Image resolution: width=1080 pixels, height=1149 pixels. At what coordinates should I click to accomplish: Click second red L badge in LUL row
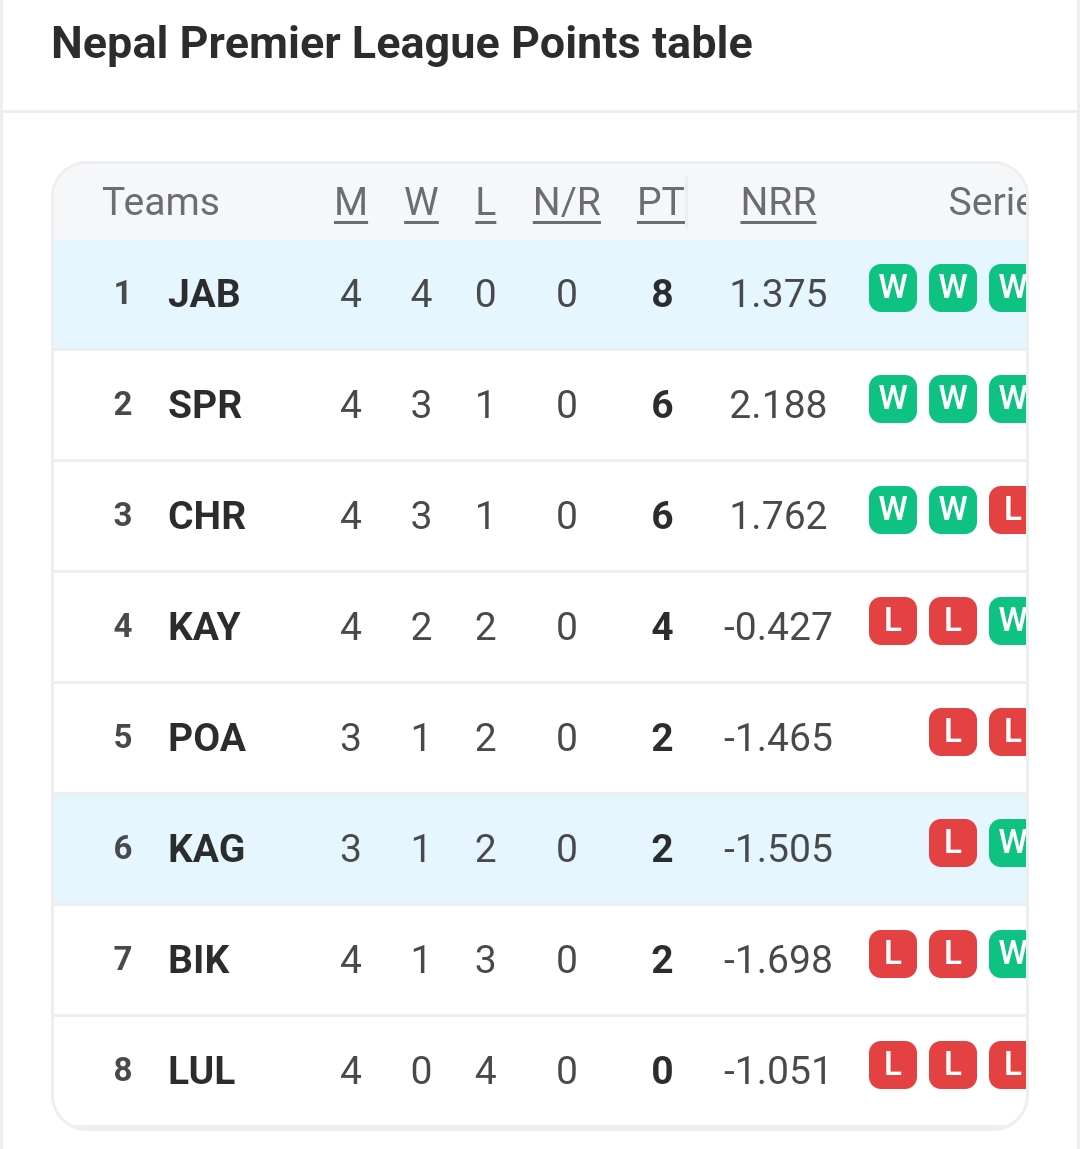click(952, 1066)
